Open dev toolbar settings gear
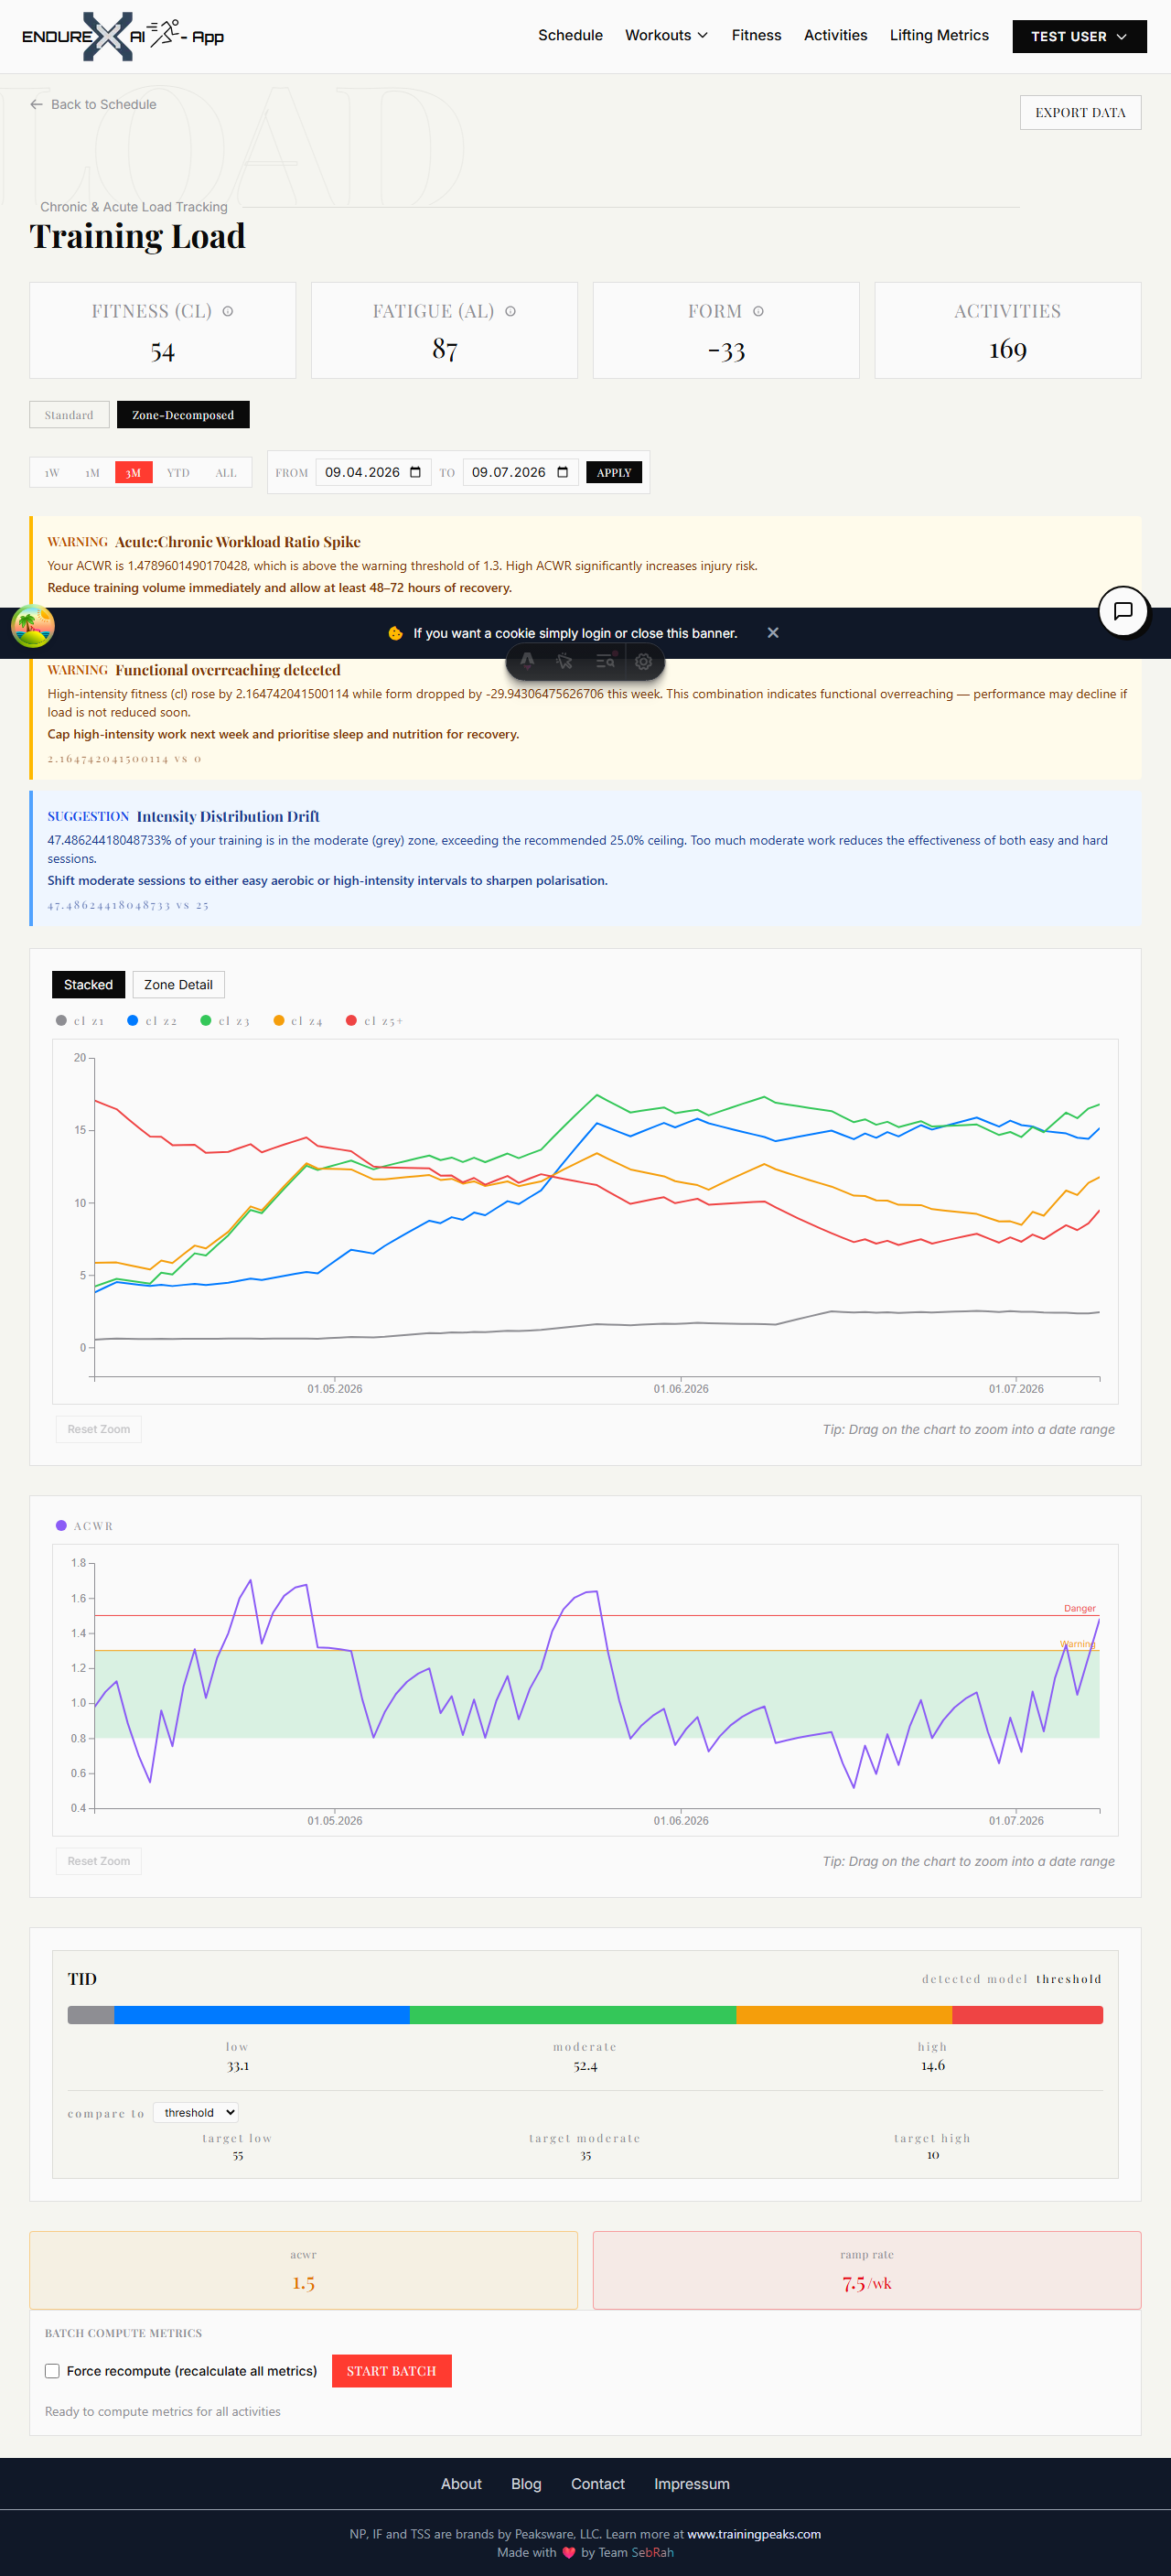This screenshot has width=1171, height=2576. (x=644, y=661)
